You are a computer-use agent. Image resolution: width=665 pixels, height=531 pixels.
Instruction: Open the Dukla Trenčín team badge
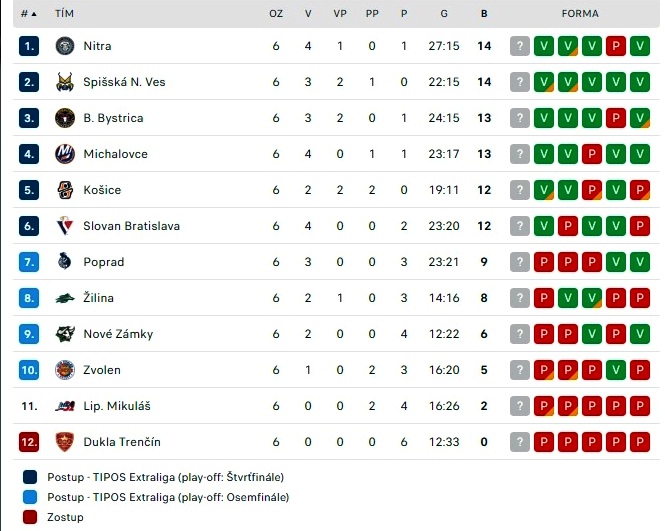pos(65,442)
